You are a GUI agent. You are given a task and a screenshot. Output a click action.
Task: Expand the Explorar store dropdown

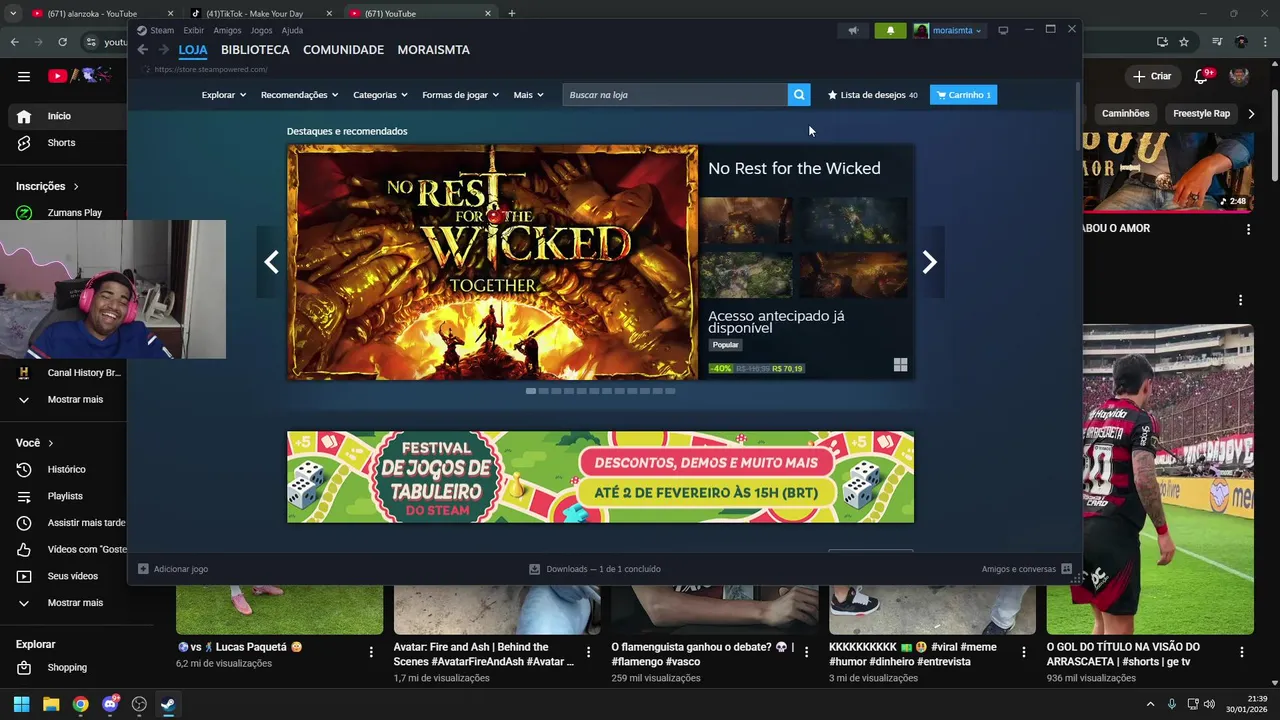click(x=224, y=95)
